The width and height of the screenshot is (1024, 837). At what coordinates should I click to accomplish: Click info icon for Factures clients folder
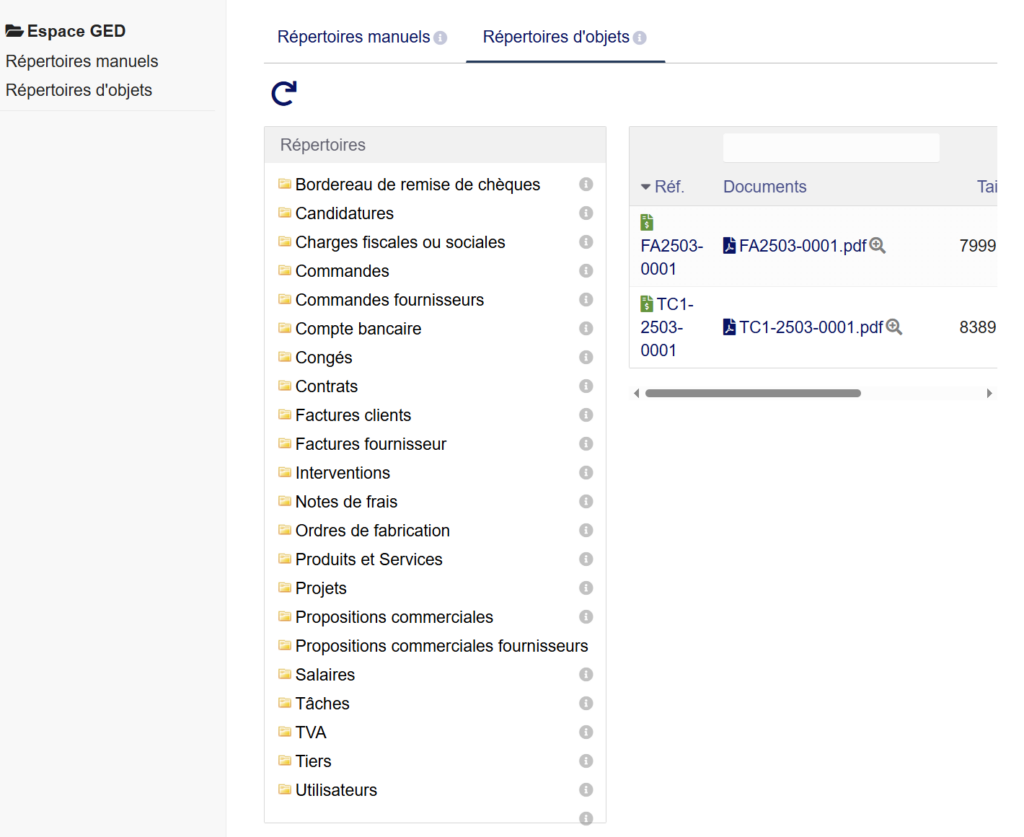coord(586,415)
